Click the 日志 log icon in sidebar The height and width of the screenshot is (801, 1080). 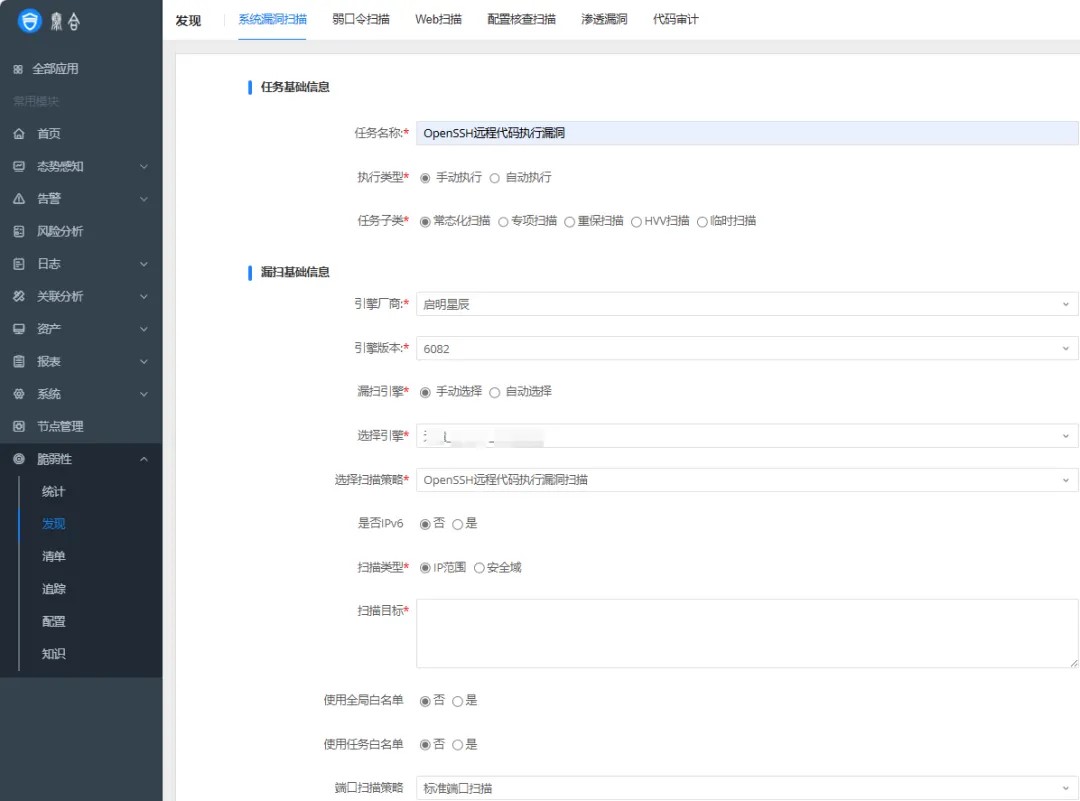[19, 264]
